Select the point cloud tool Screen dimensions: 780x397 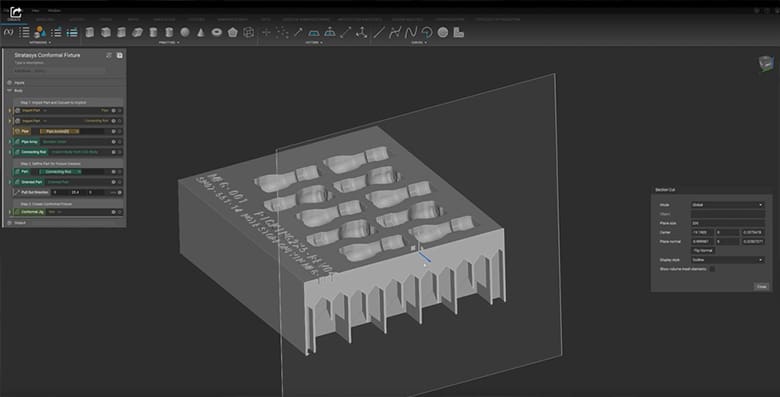tap(282, 32)
